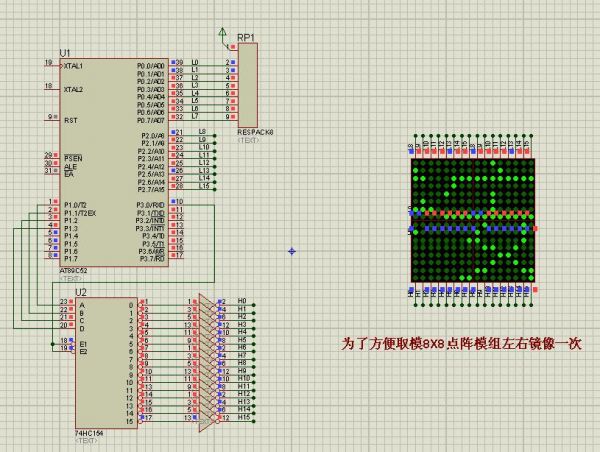Click the power terminal arrow above RP1
This screenshot has width=600, height=452.
[222, 35]
